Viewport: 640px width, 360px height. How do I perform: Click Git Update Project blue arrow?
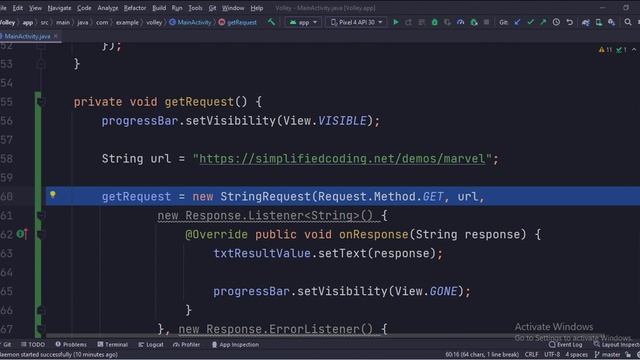(517, 22)
